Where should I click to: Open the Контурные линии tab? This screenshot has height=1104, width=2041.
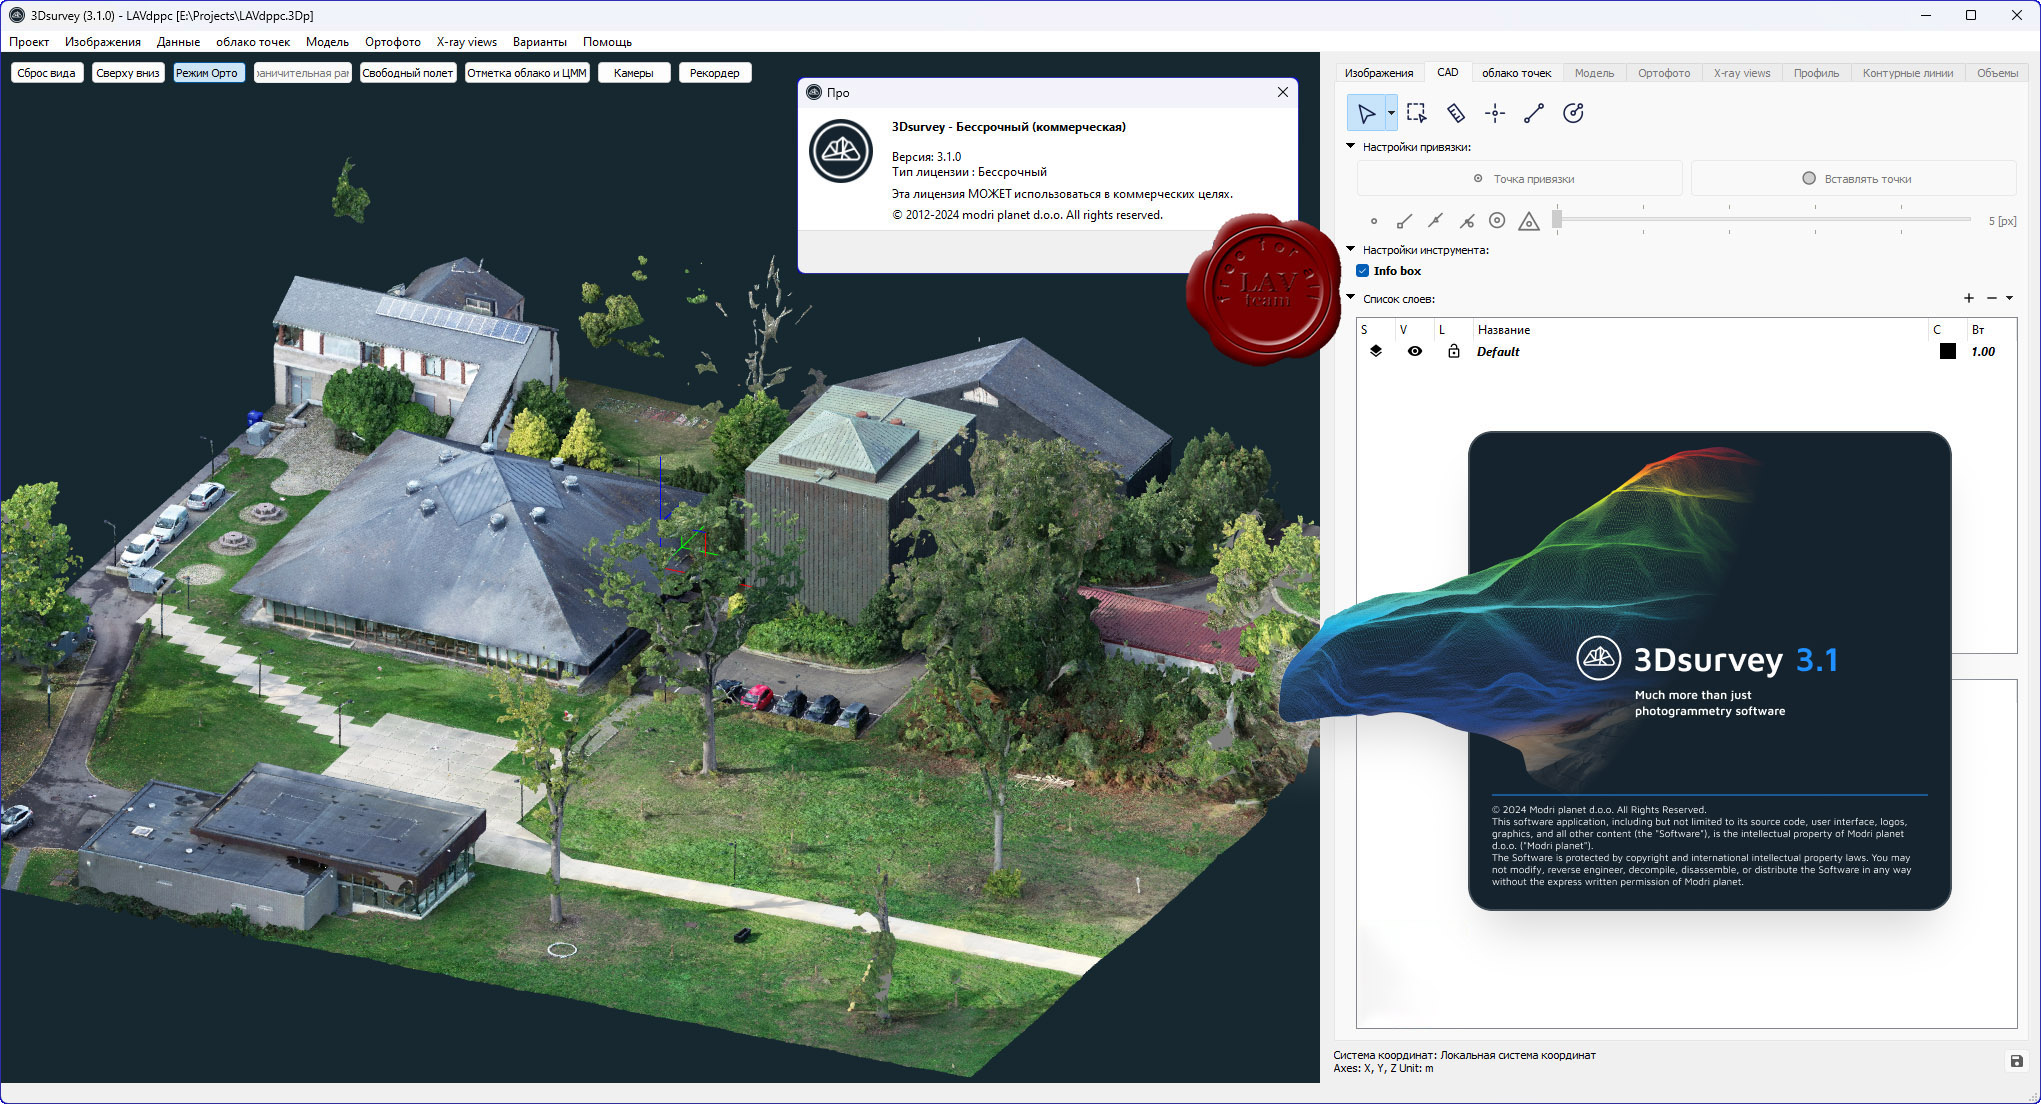[x=1908, y=73]
